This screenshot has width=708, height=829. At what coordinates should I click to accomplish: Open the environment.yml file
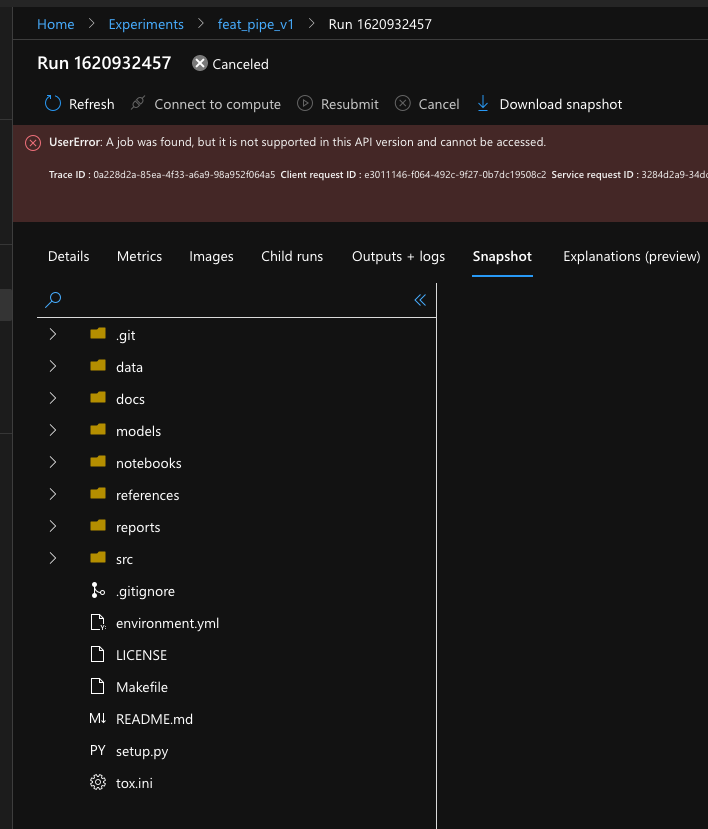(x=167, y=622)
